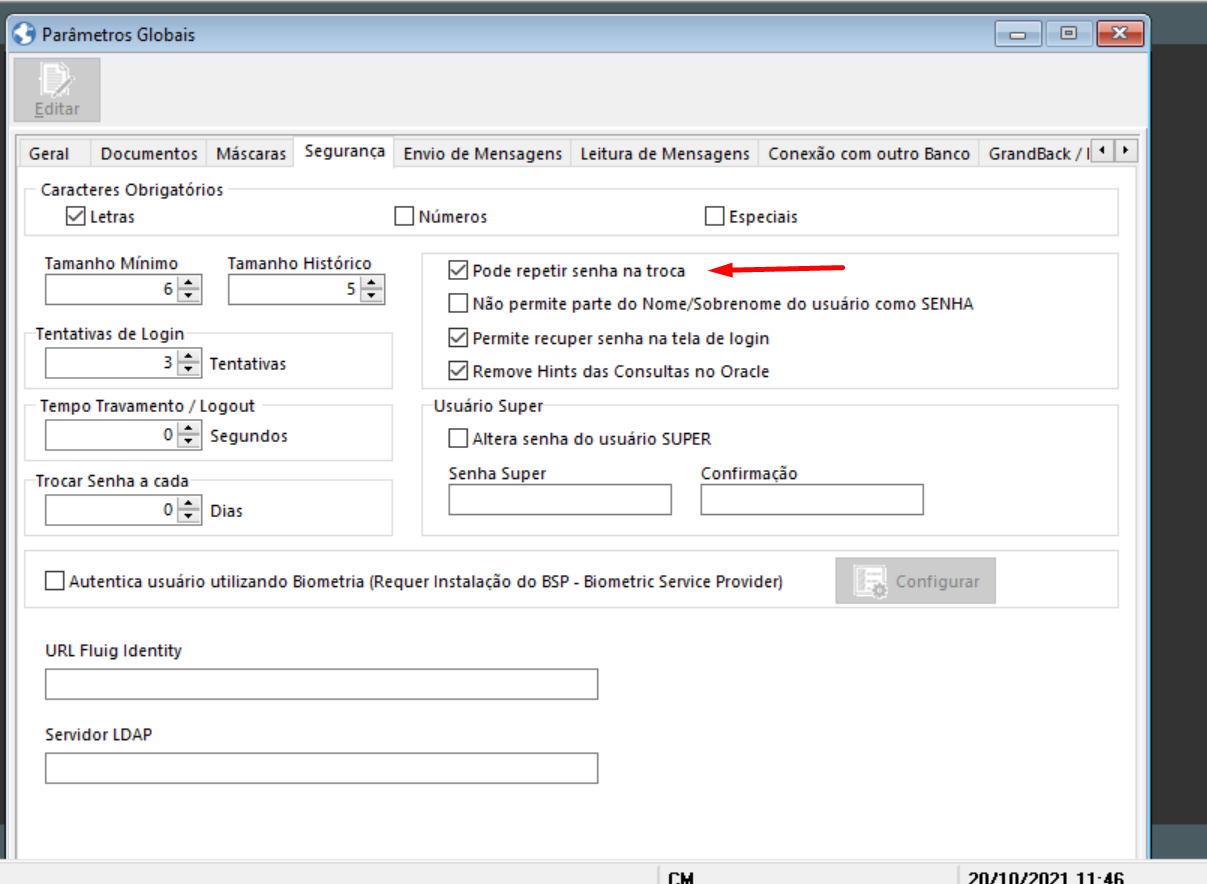Screen dimensions: 1207x884
Task: Open Conexão com outro Banco tab
Action: tap(868, 154)
